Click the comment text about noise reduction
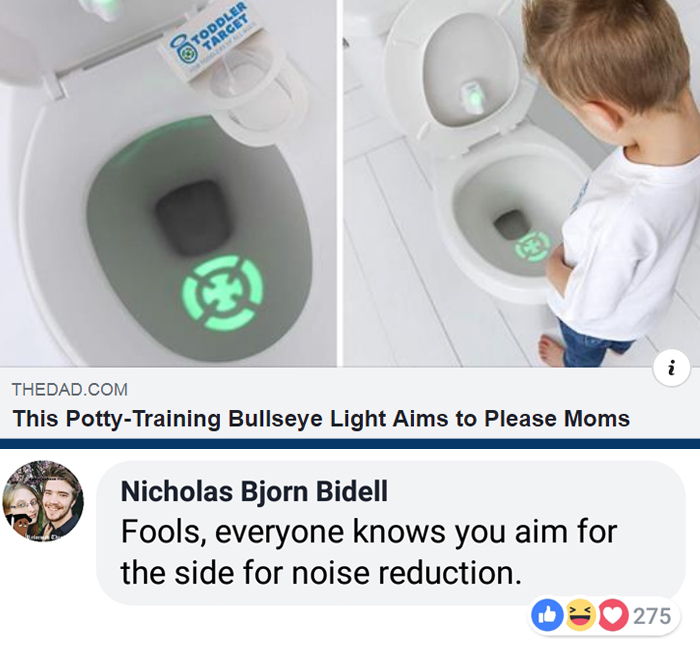Viewport: 700px width, 646px height. [369, 552]
